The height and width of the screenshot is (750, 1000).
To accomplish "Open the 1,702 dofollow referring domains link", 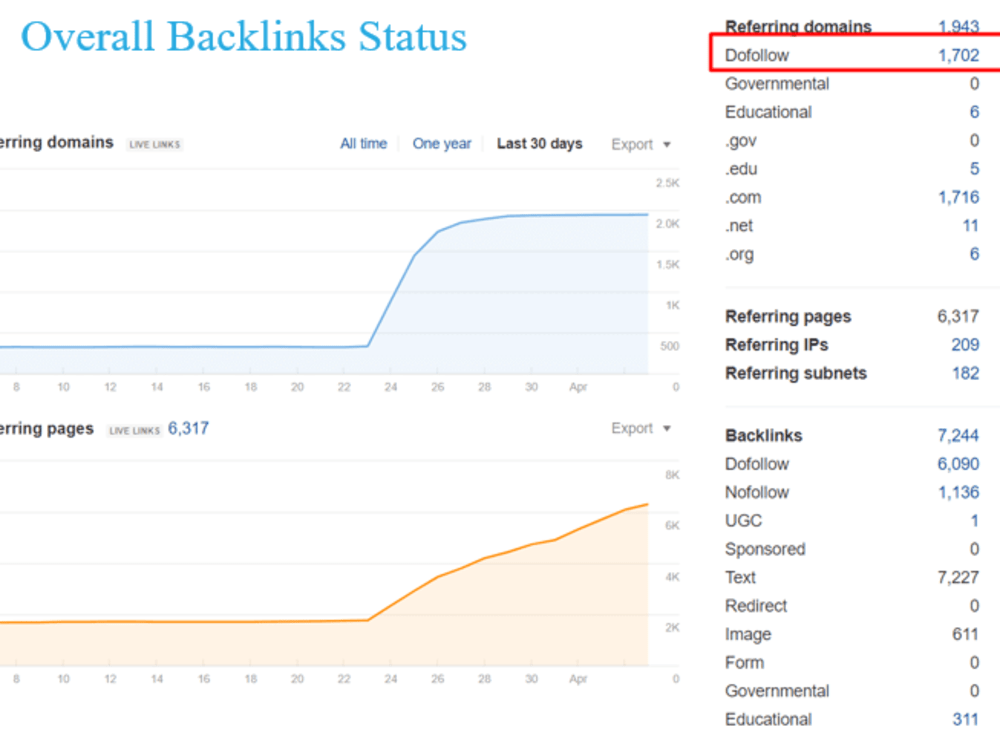I will point(959,55).
